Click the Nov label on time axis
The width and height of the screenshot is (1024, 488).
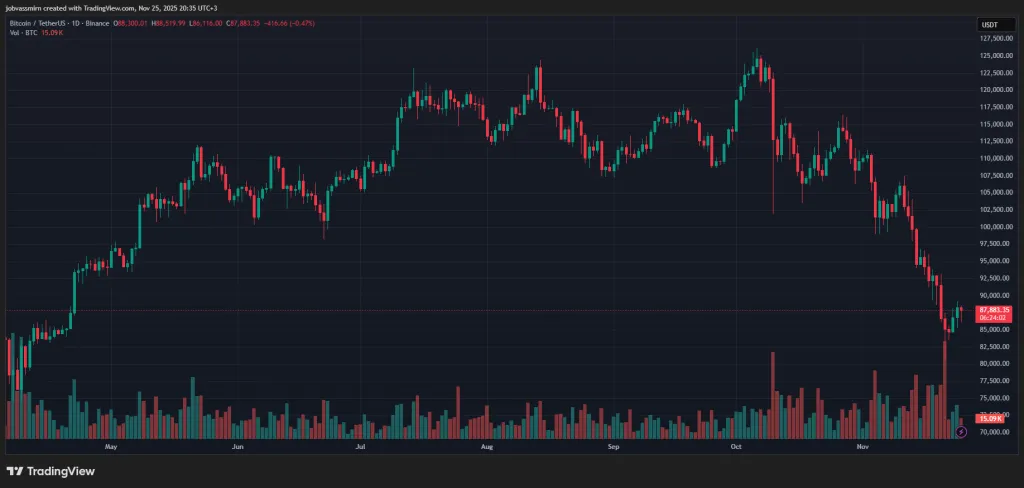point(862,447)
